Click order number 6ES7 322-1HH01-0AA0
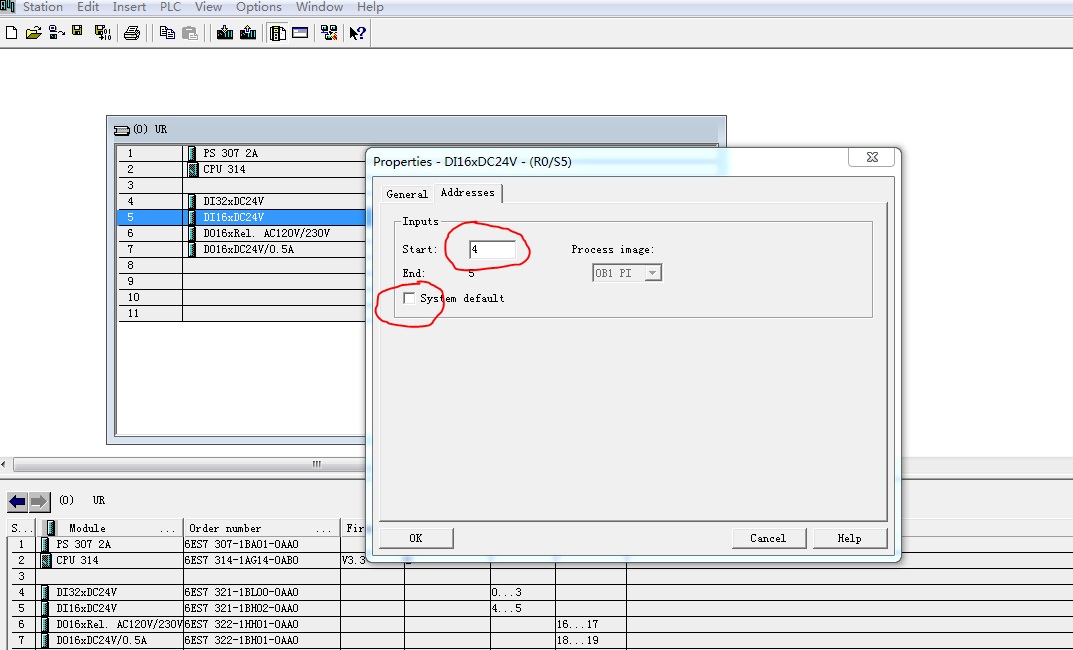Screen dimensions: 1073x650 [242, 625]
